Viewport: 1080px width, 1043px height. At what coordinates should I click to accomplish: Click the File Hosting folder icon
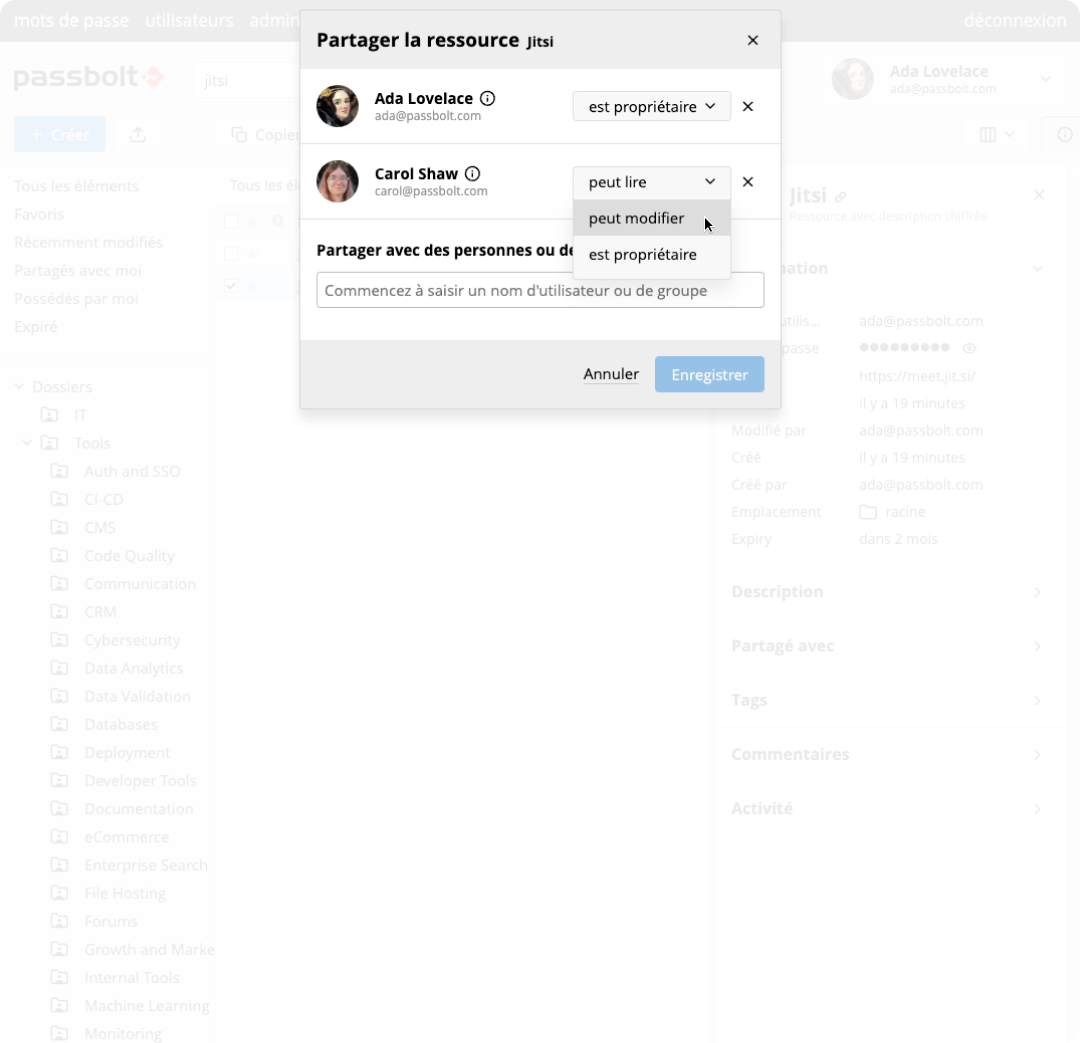coord(59,894)
